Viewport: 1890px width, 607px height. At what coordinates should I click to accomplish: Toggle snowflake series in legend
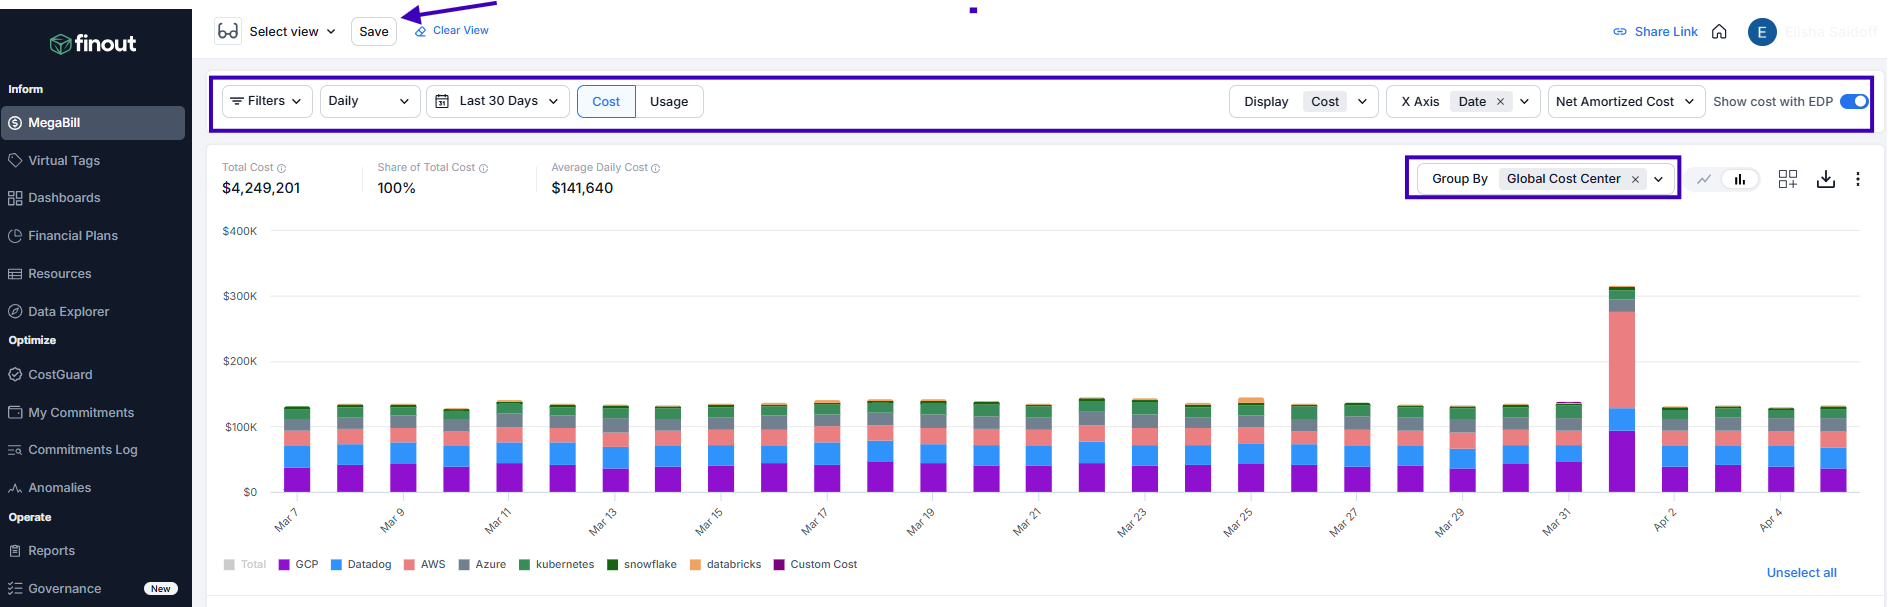click(x=642, y=565)
